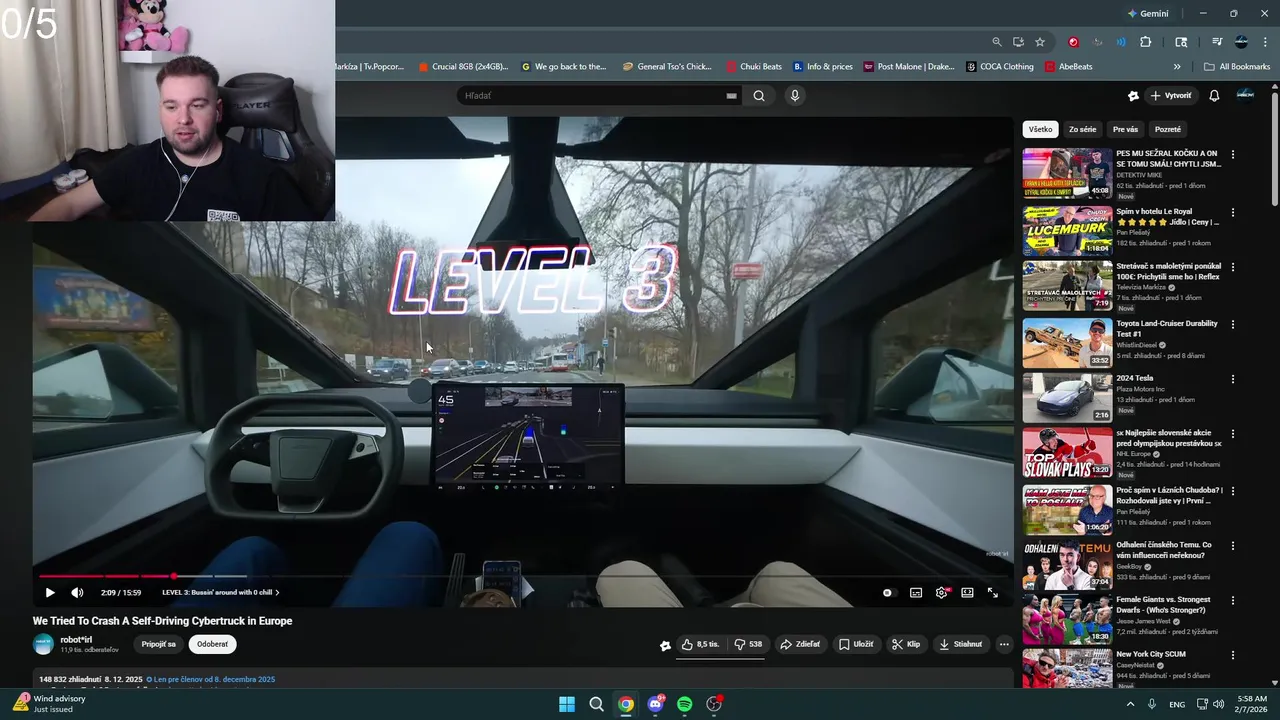The width and height of the screenshot is (1280, 720).
Task: Mute the video with the speaker icon
Action: point(77,593)
